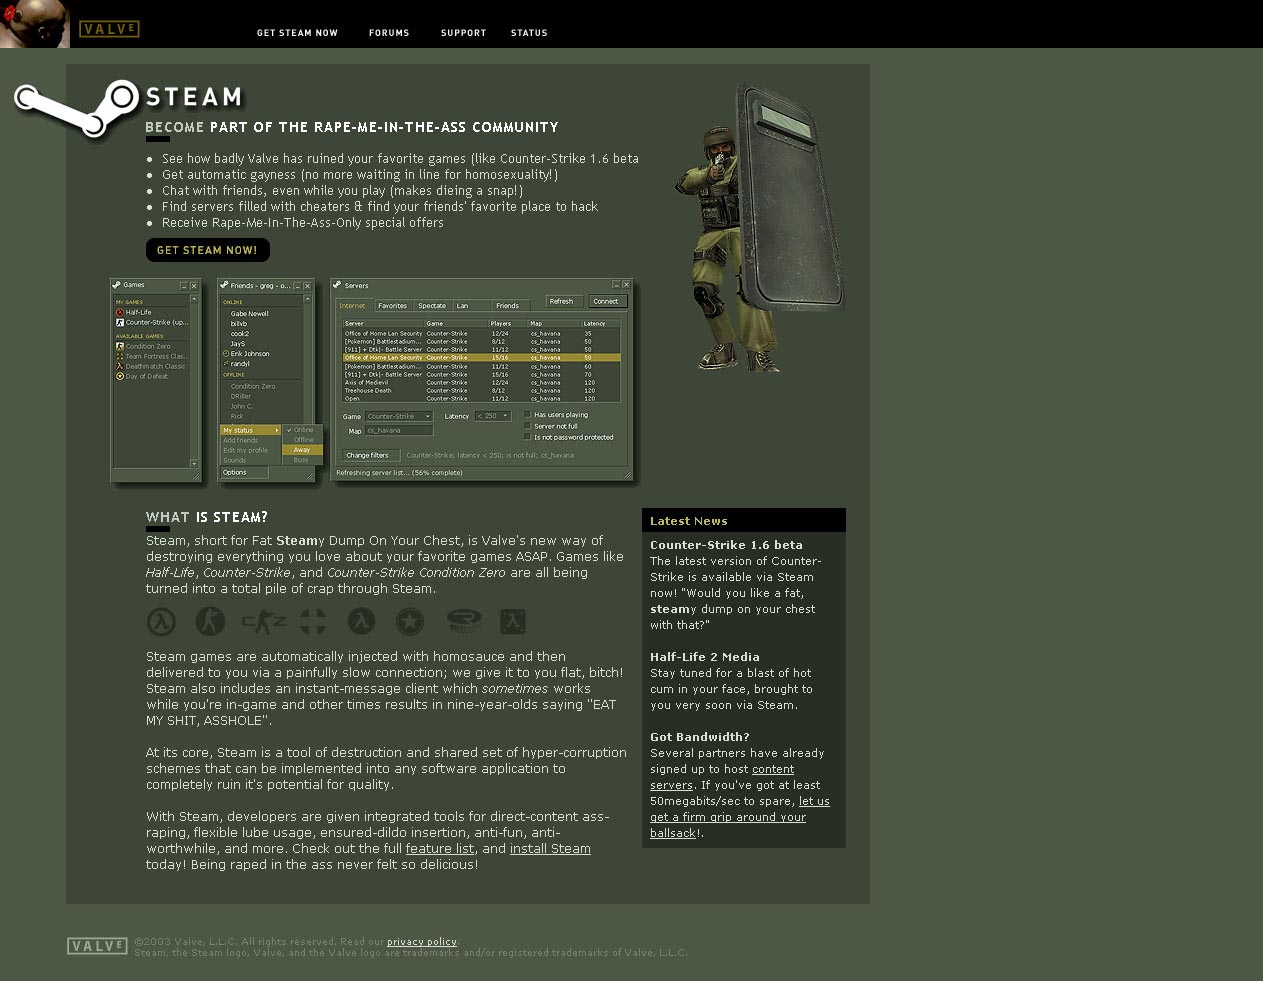Click the Team Fortress Classic list icon
The image size is (1263, 981).
pos(120,356)
